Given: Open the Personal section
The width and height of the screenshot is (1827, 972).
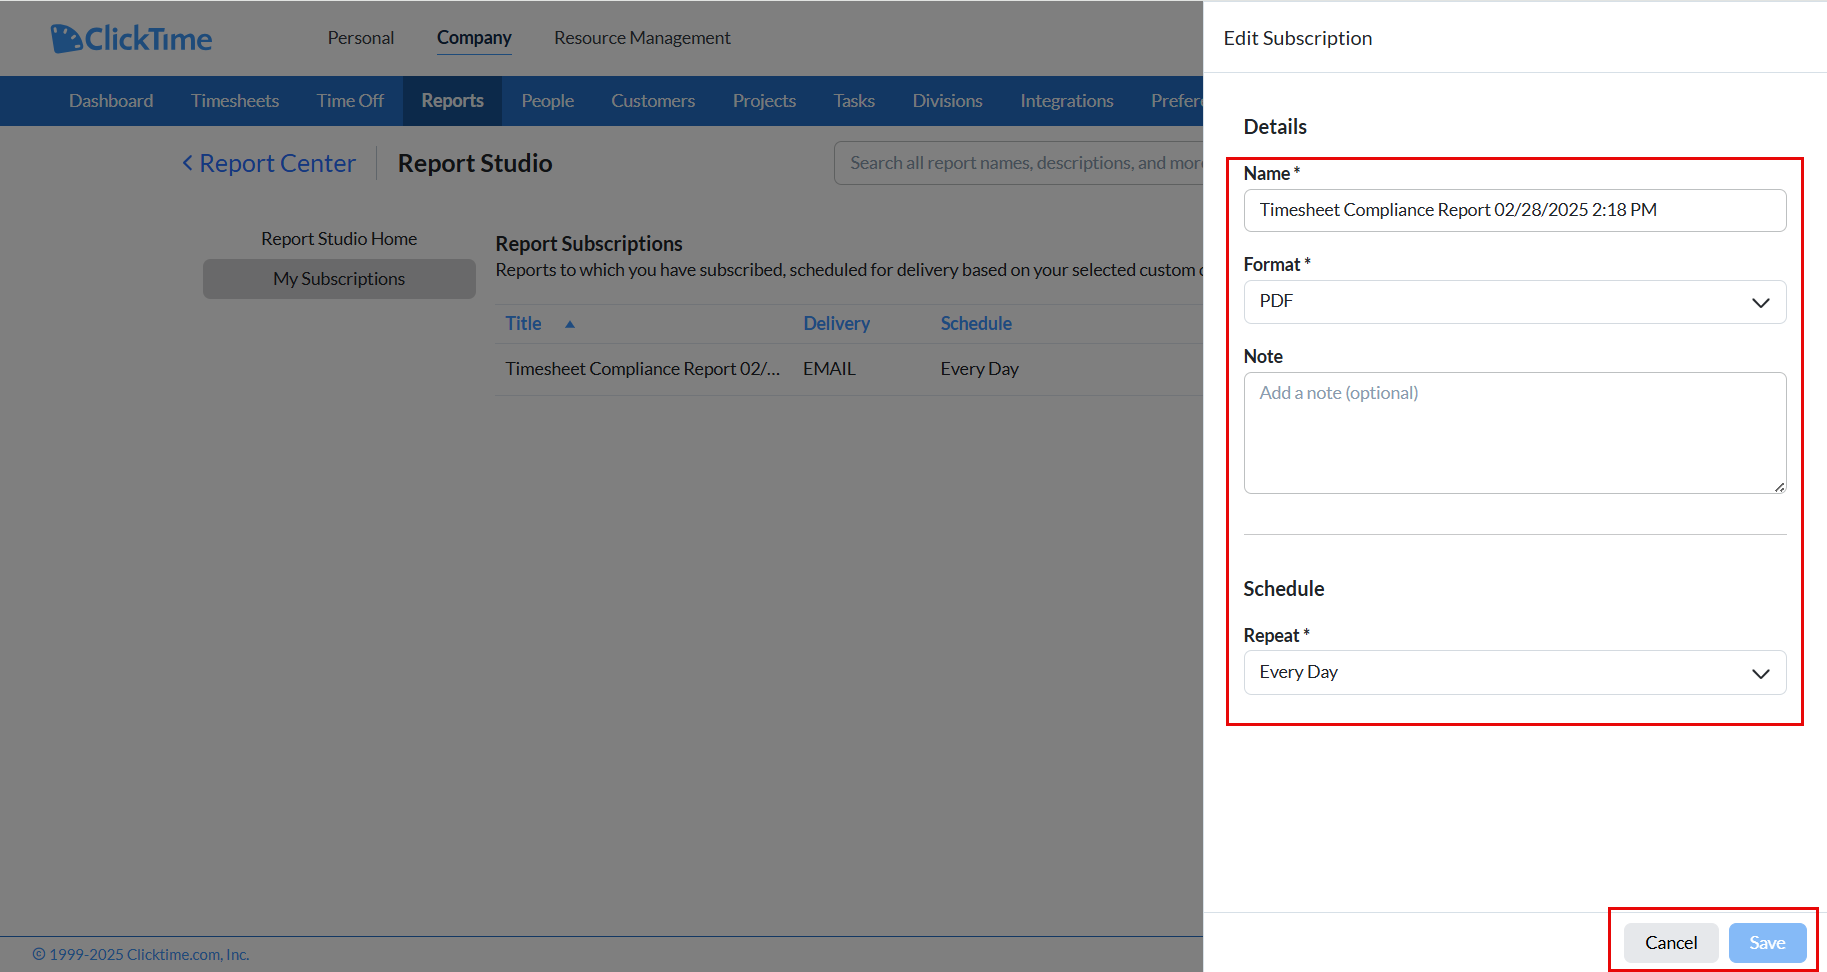Looking at the screenshot, I should click(361, 38).
